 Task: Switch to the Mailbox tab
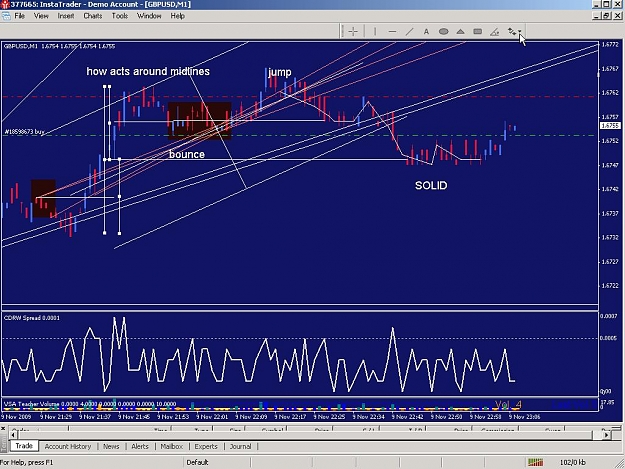171,446
